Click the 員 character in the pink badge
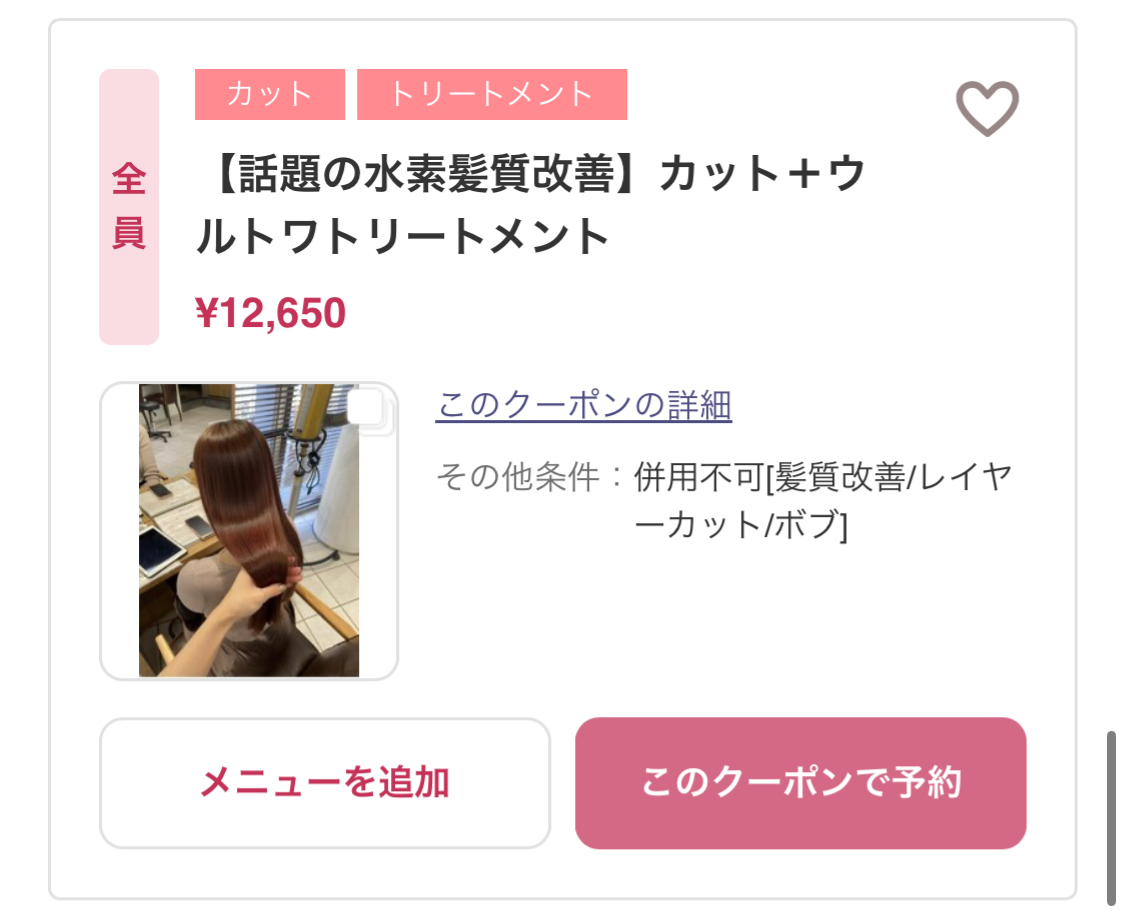Viewport: 1125px width, 920px height. 129,233
